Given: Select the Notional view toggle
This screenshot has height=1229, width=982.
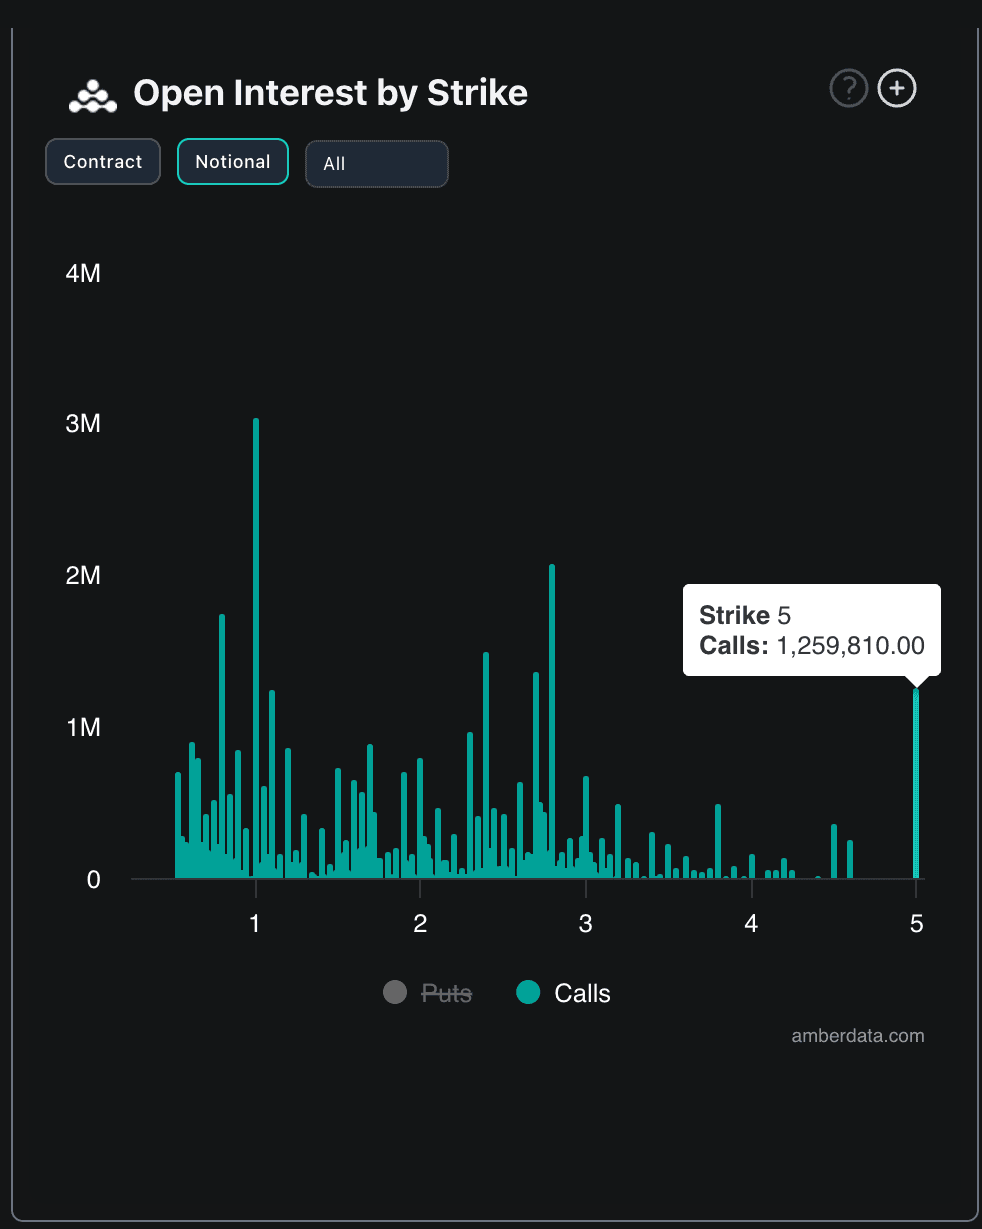Looking at the screenshot, I should 233,162.
